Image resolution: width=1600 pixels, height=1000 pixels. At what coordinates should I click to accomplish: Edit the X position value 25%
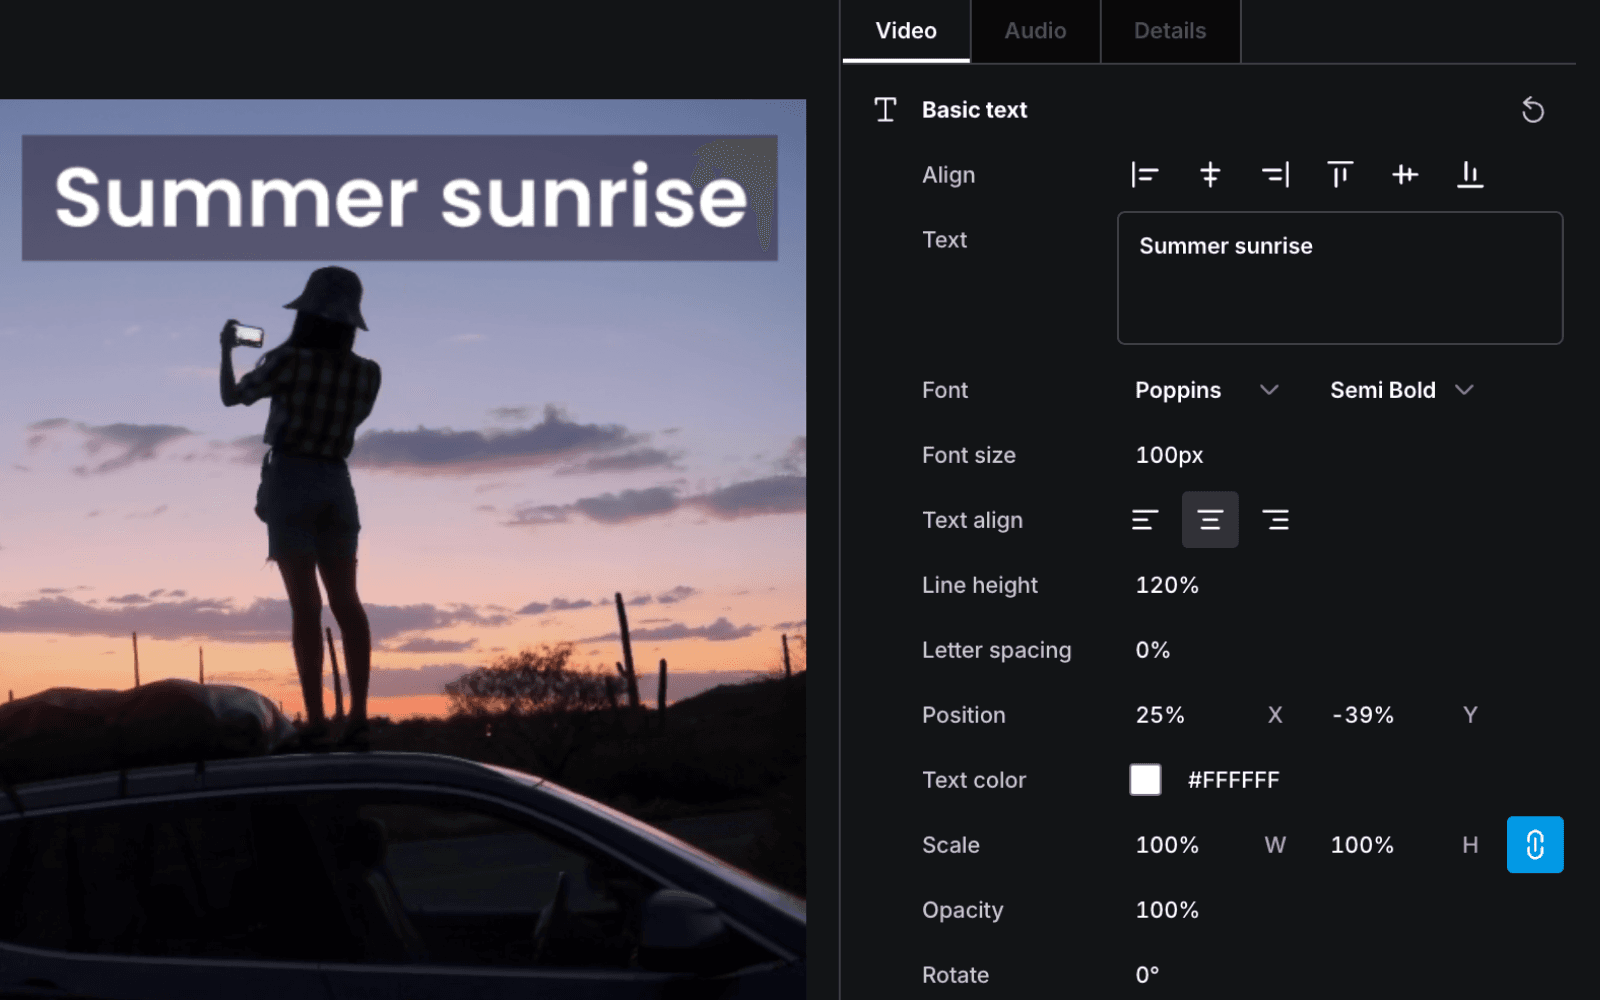pos(1160,715)
